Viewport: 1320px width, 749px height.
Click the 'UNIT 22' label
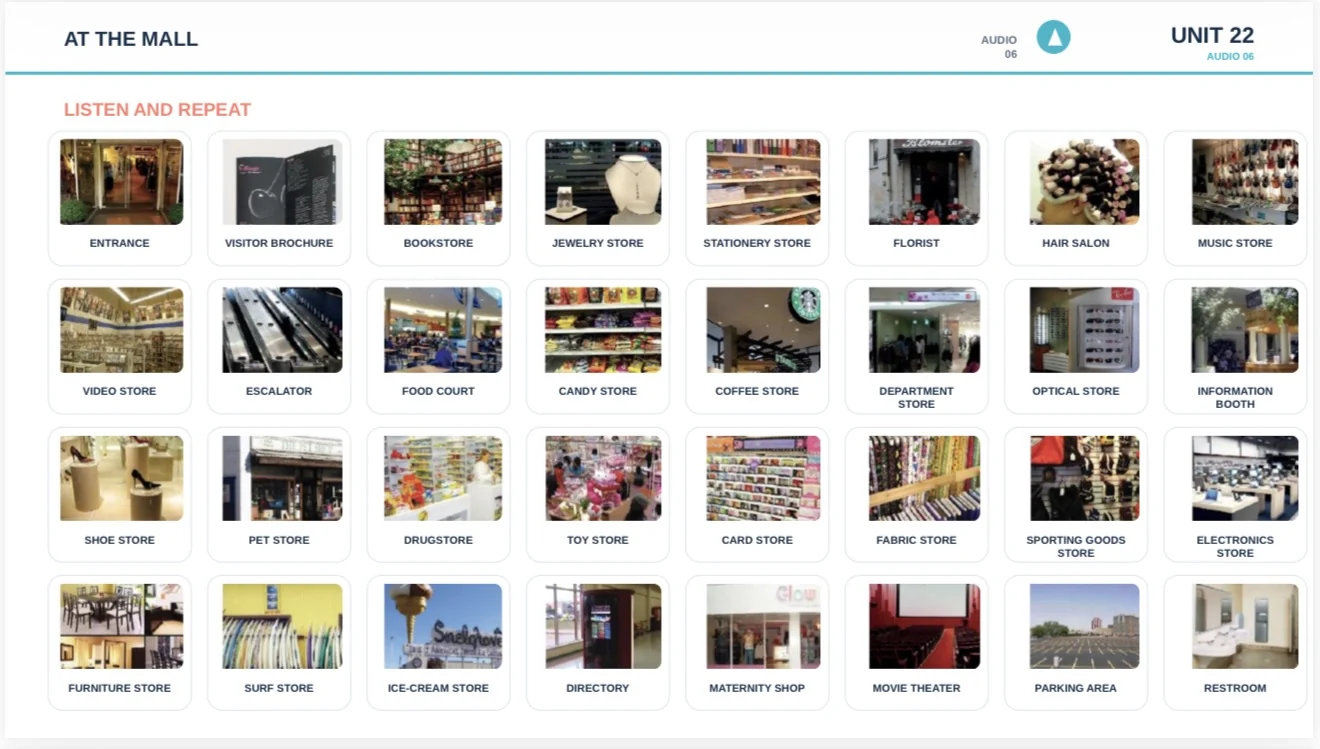[1212, 35]
